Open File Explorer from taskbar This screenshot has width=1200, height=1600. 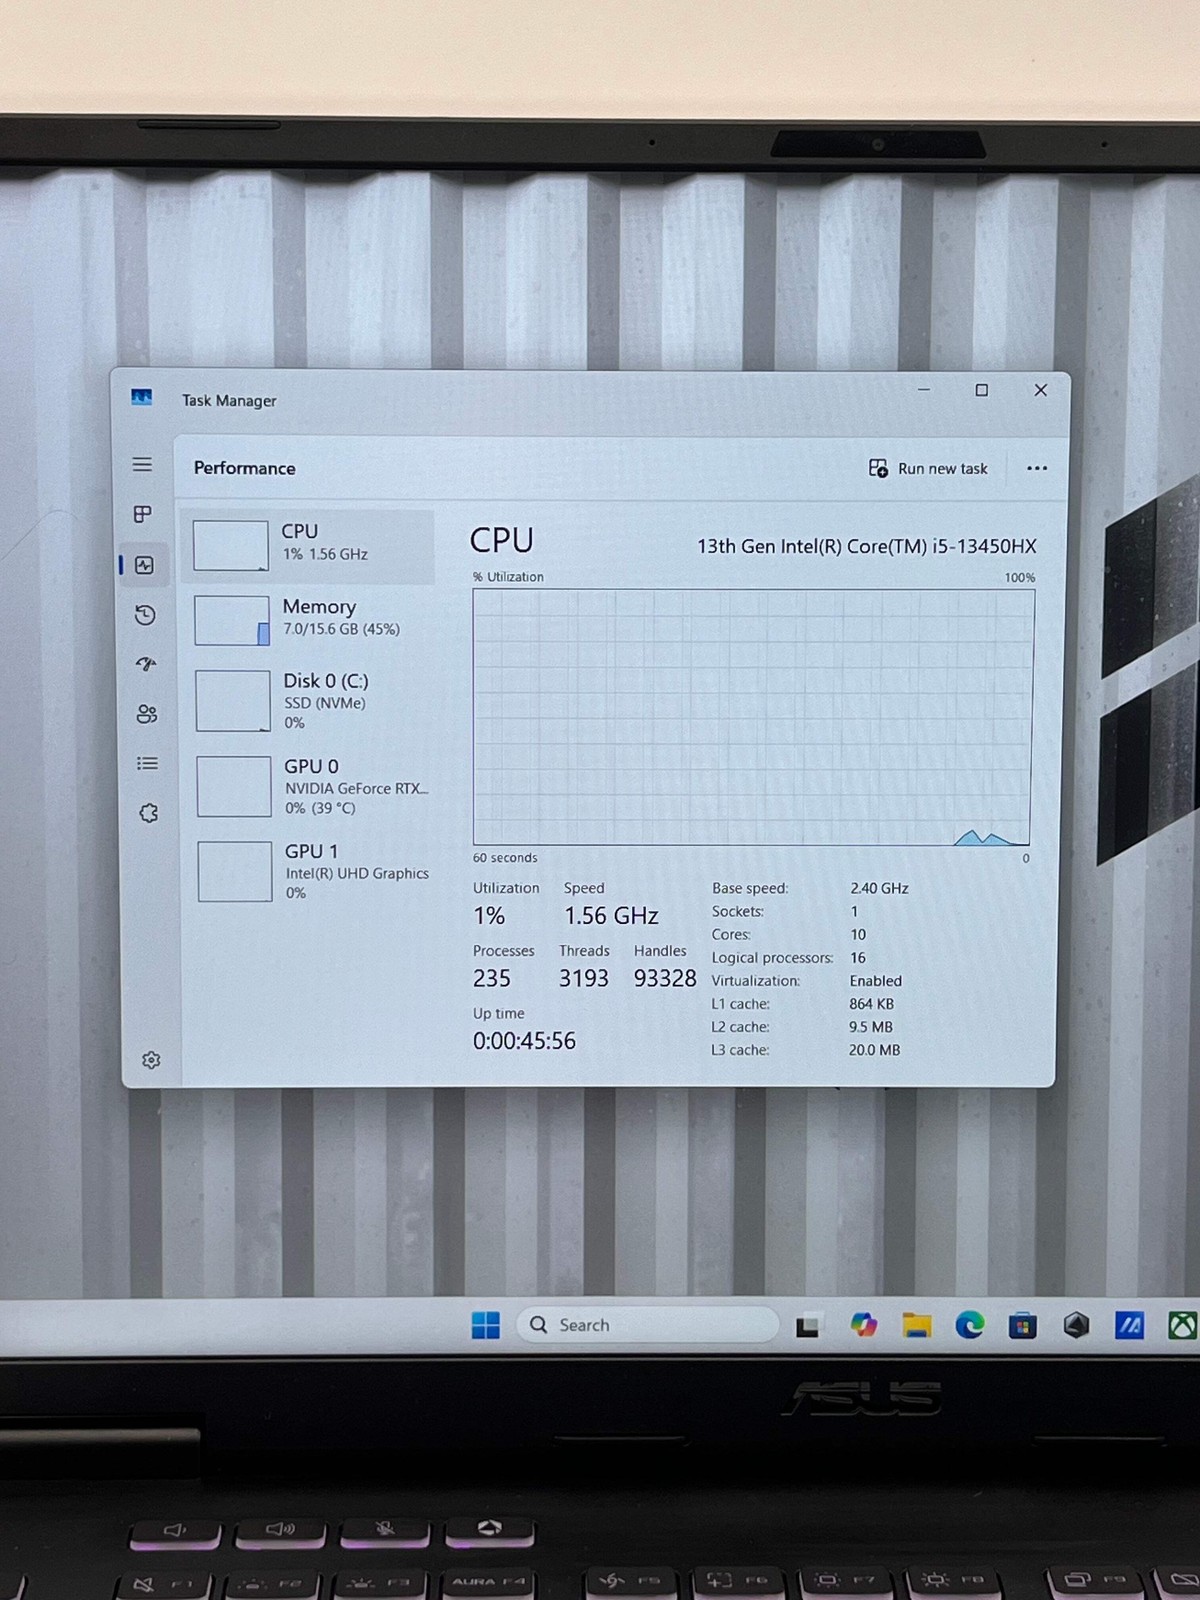pos(917,1326)
